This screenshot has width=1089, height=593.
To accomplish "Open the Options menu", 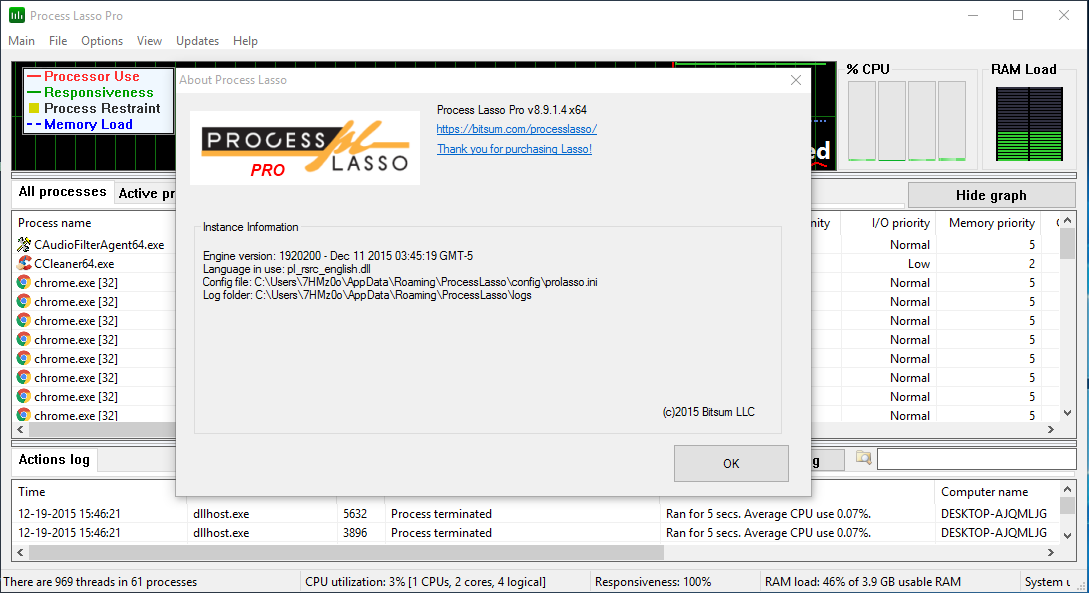I will point(102,41).
